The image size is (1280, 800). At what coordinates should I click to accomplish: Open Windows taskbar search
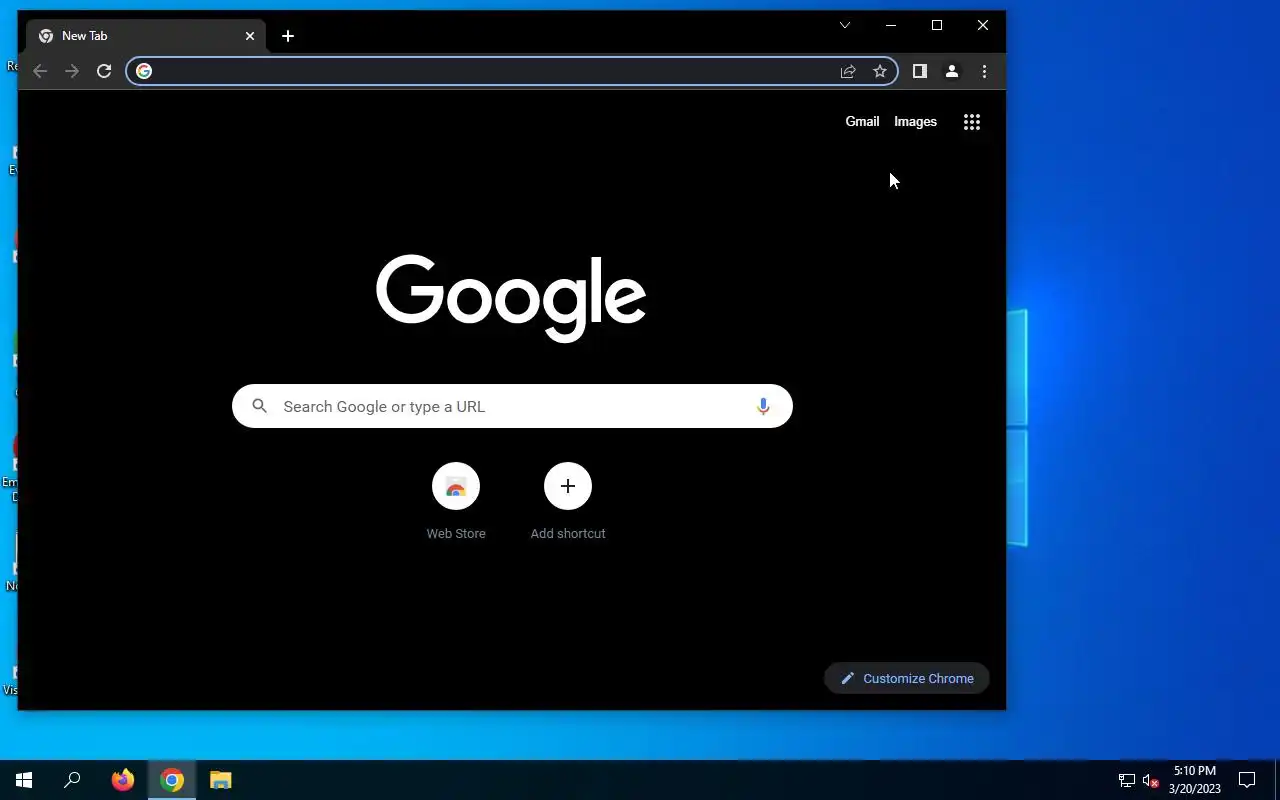[72, 780]
